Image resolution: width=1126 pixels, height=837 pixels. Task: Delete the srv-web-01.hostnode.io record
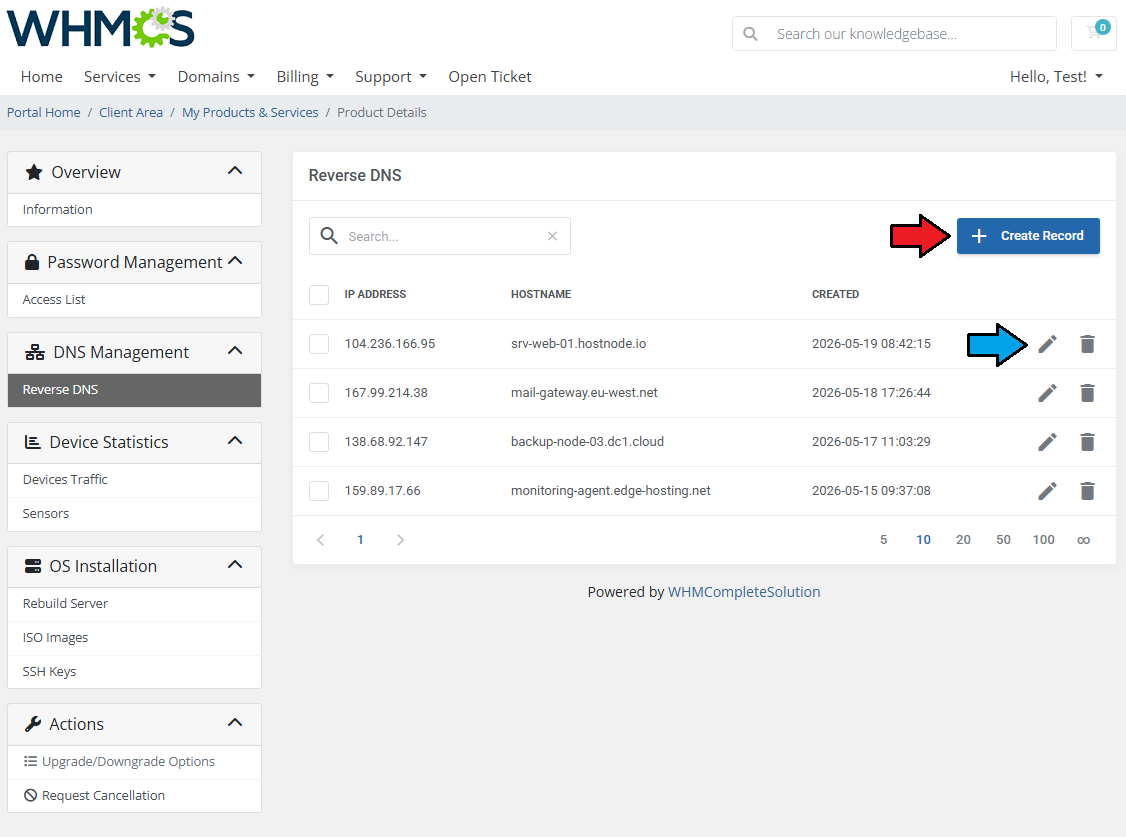tap(1087, 344)
